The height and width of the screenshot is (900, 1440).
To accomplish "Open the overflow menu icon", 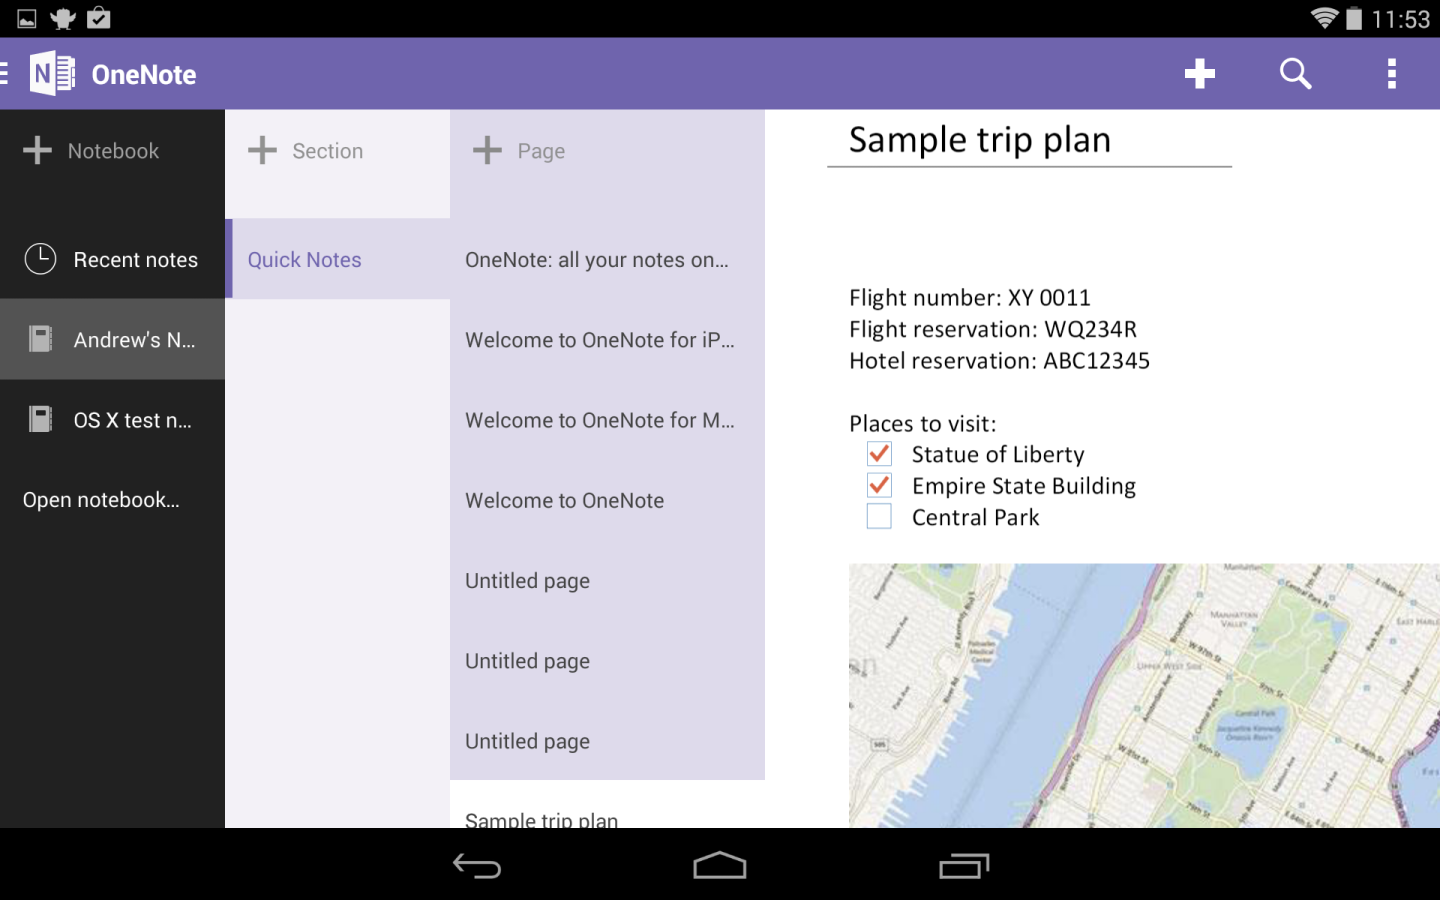I will [x=1390, y=73].
